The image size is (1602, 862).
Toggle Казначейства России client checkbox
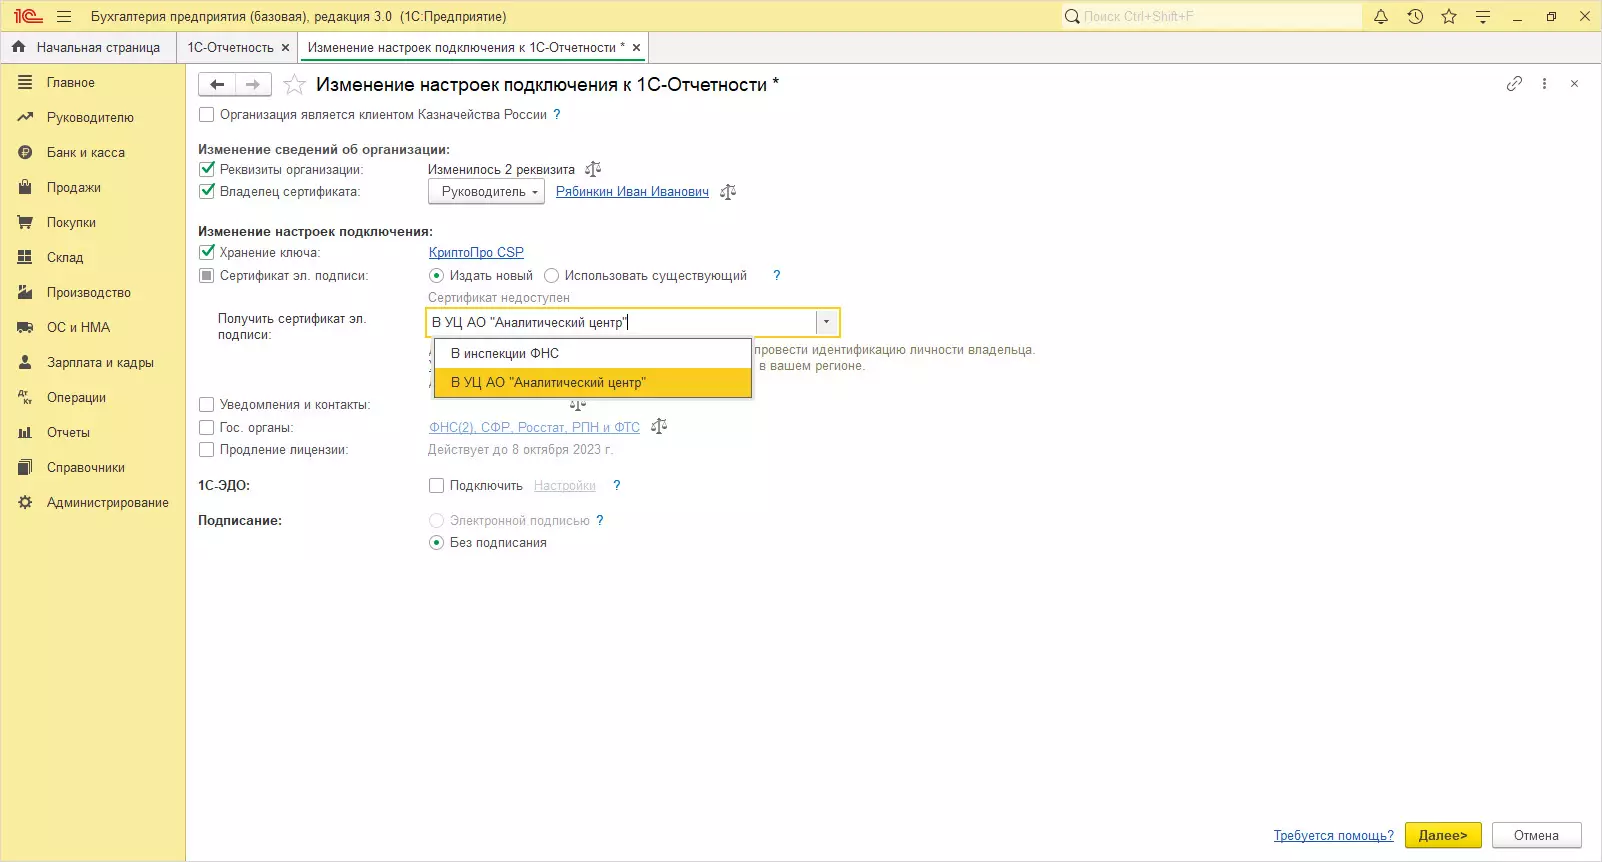[207, 115]
